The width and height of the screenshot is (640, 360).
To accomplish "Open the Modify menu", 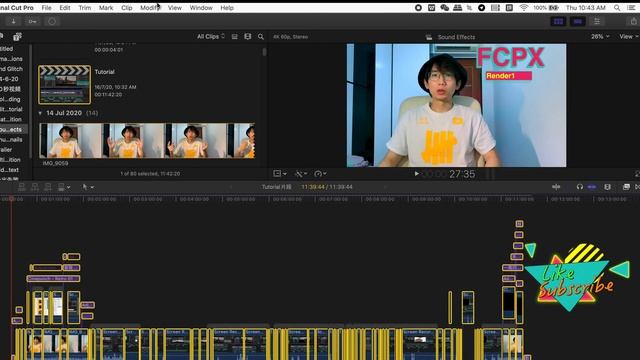I will tap(150, 8).
